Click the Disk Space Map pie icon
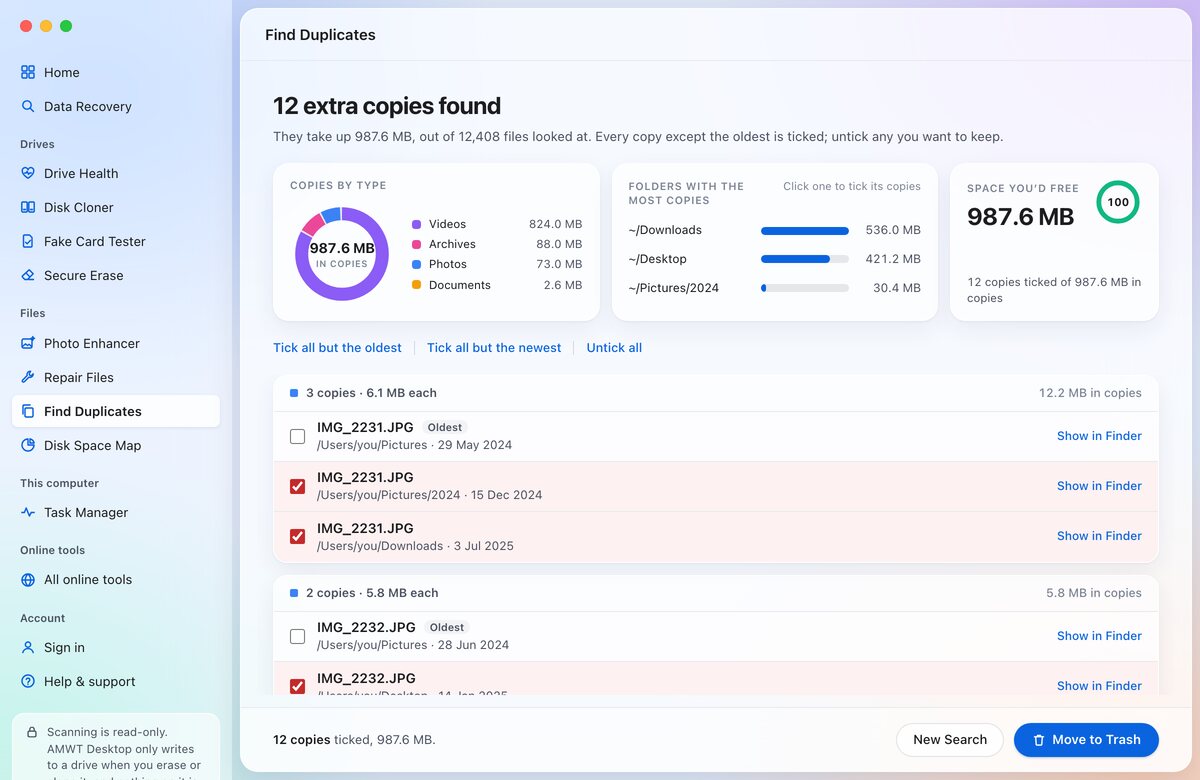 [x=28, y=445]
